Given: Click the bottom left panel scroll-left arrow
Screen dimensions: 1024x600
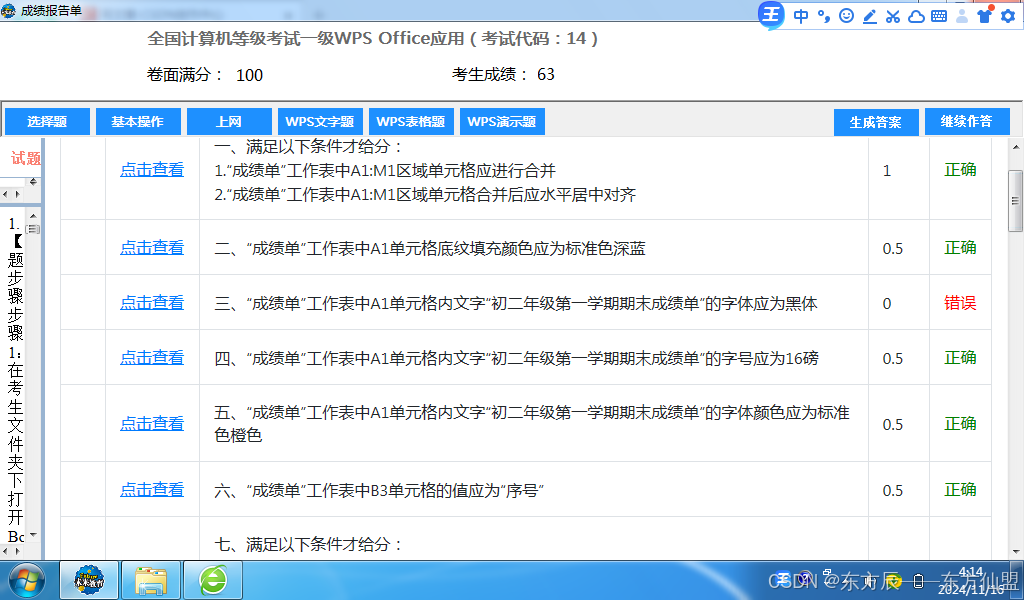Looking at the screenshot, I should coord(5,552).
